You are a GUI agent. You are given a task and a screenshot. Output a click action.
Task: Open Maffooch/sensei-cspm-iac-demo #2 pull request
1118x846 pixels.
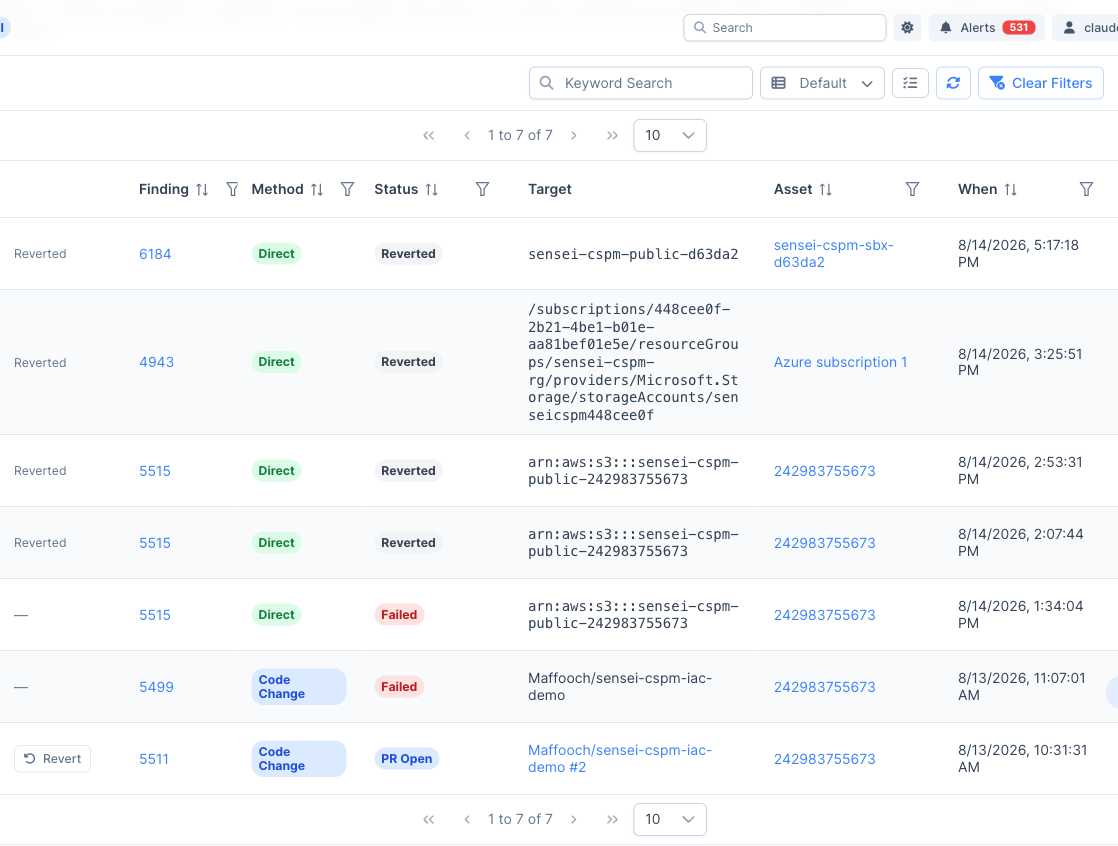620,758
